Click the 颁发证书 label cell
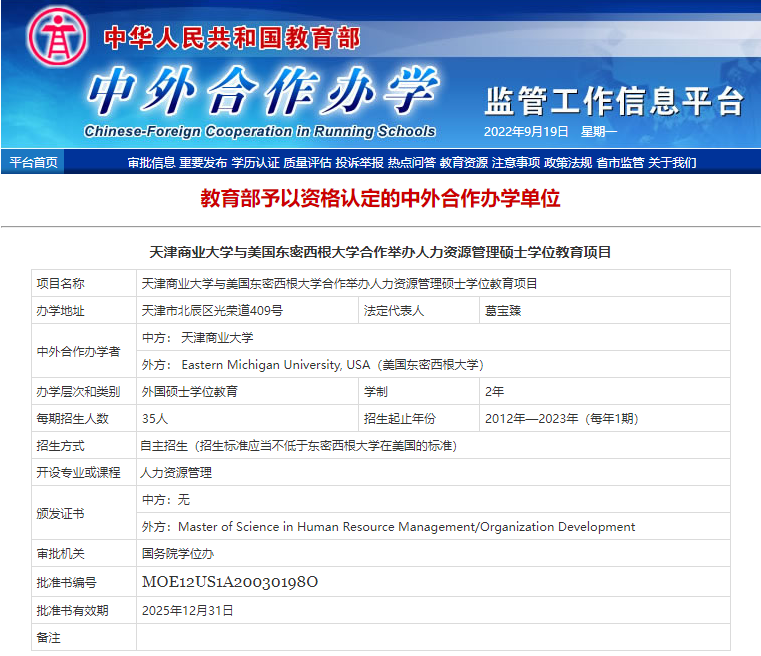This screenshot has width=761, height=656. (84, 513)
